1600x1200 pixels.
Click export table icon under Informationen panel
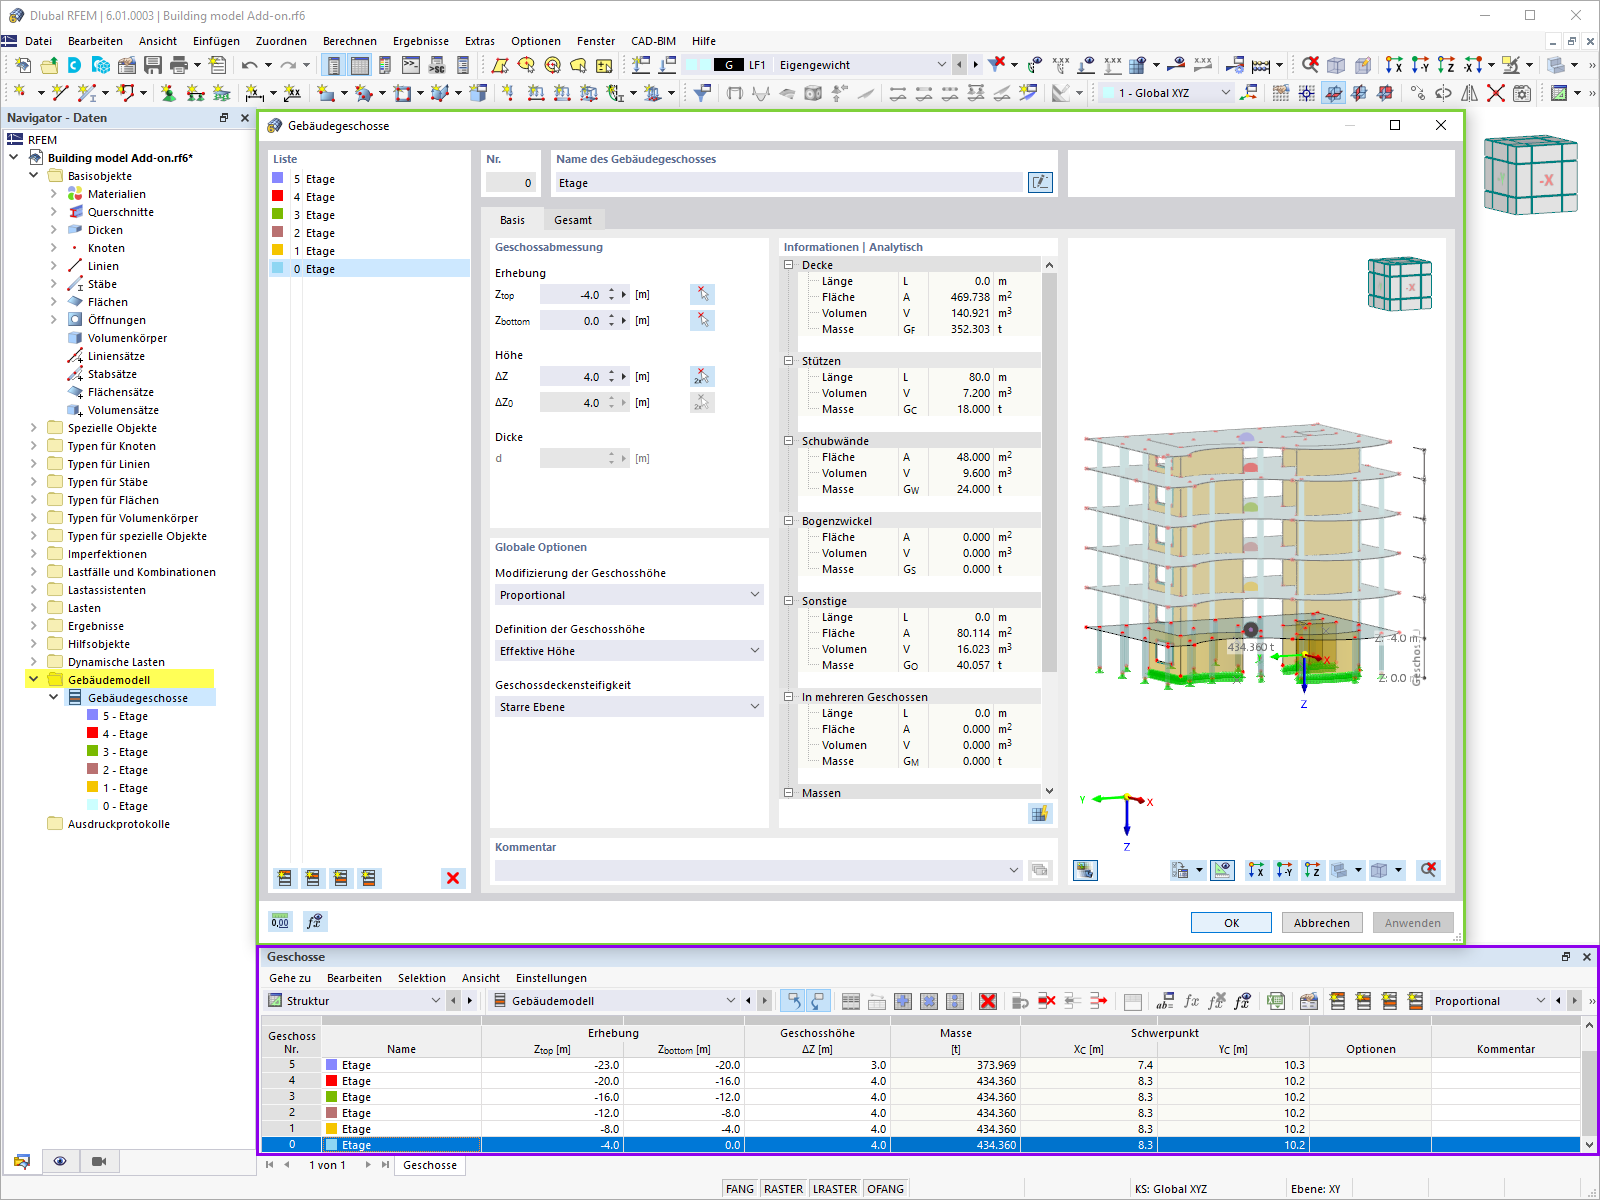click(1040, 813)
